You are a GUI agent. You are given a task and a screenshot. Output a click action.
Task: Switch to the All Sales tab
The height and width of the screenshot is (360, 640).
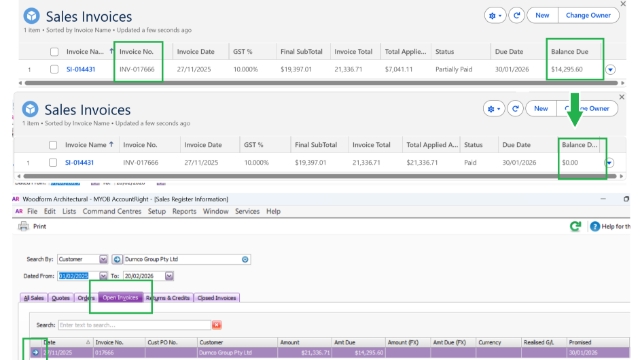tap(34, 298)
